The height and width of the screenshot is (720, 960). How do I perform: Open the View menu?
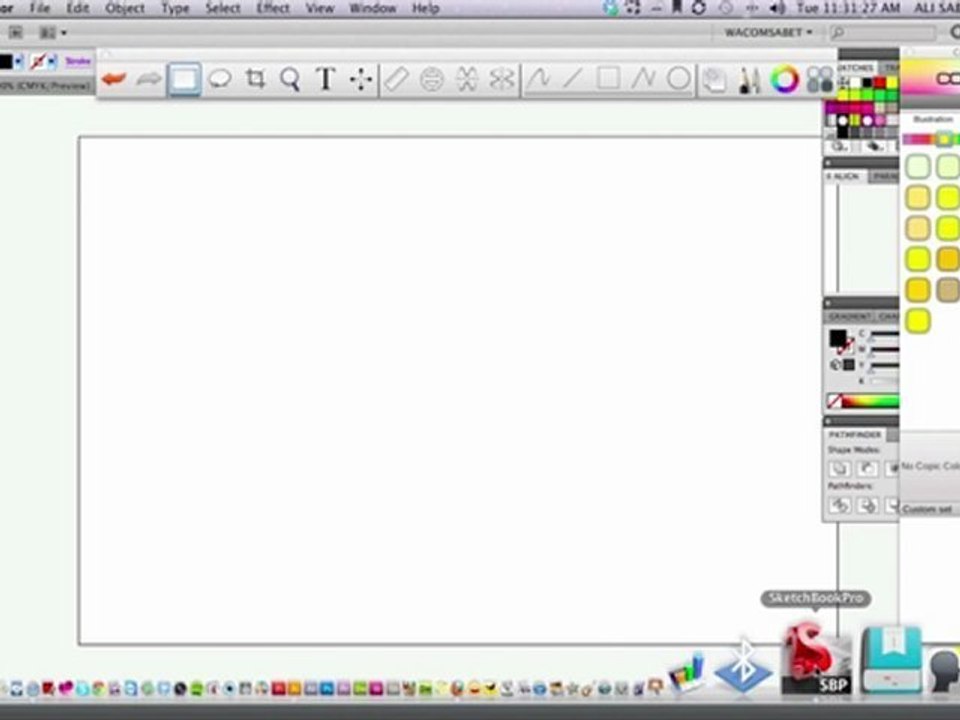click(x=320, y=9)
